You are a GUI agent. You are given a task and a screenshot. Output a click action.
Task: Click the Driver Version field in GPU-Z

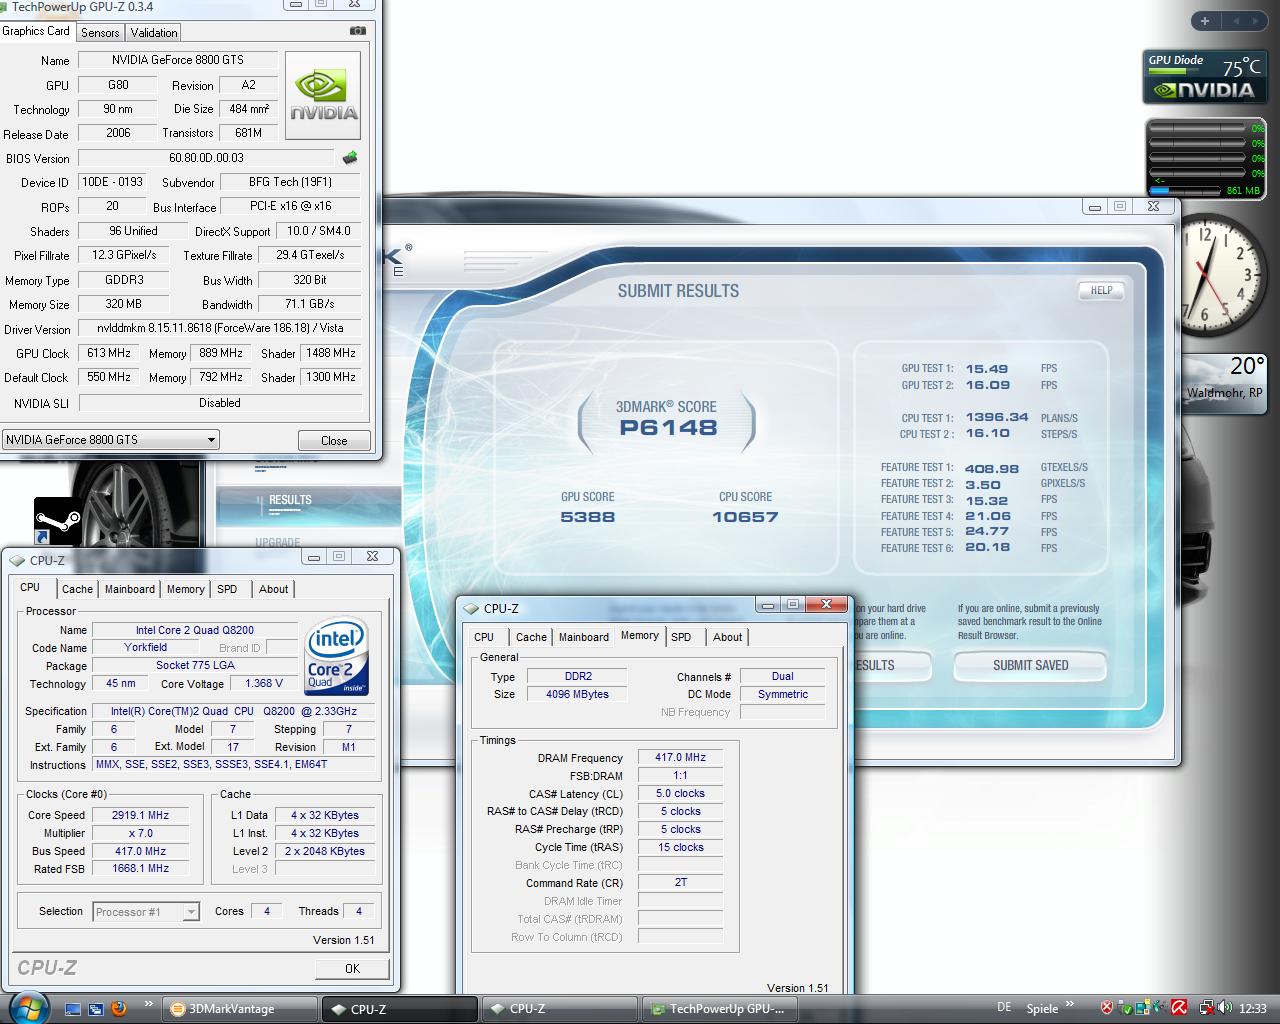[x=219, y=328]
